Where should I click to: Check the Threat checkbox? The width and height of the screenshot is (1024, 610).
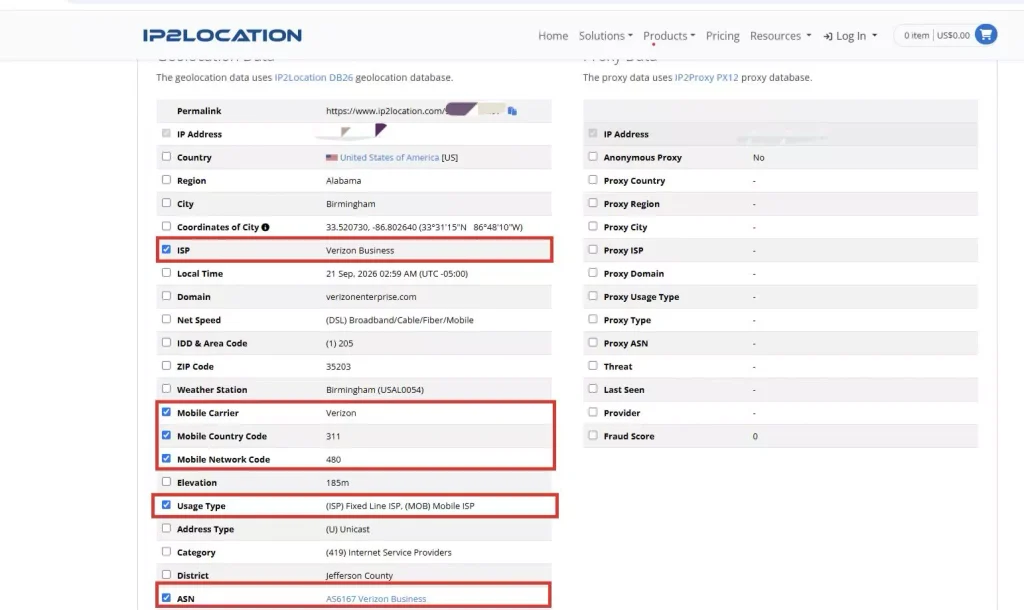point(593,366)
